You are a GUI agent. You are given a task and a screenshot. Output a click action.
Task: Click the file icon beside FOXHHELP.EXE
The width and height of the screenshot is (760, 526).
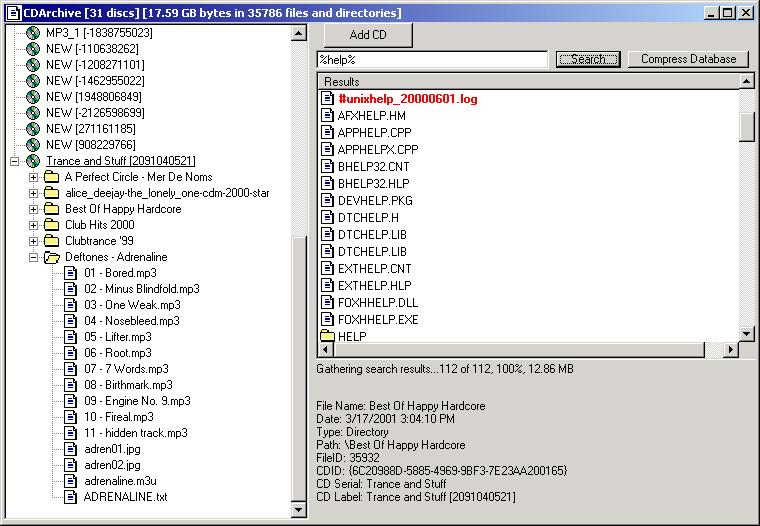click(x=327, y=320)
